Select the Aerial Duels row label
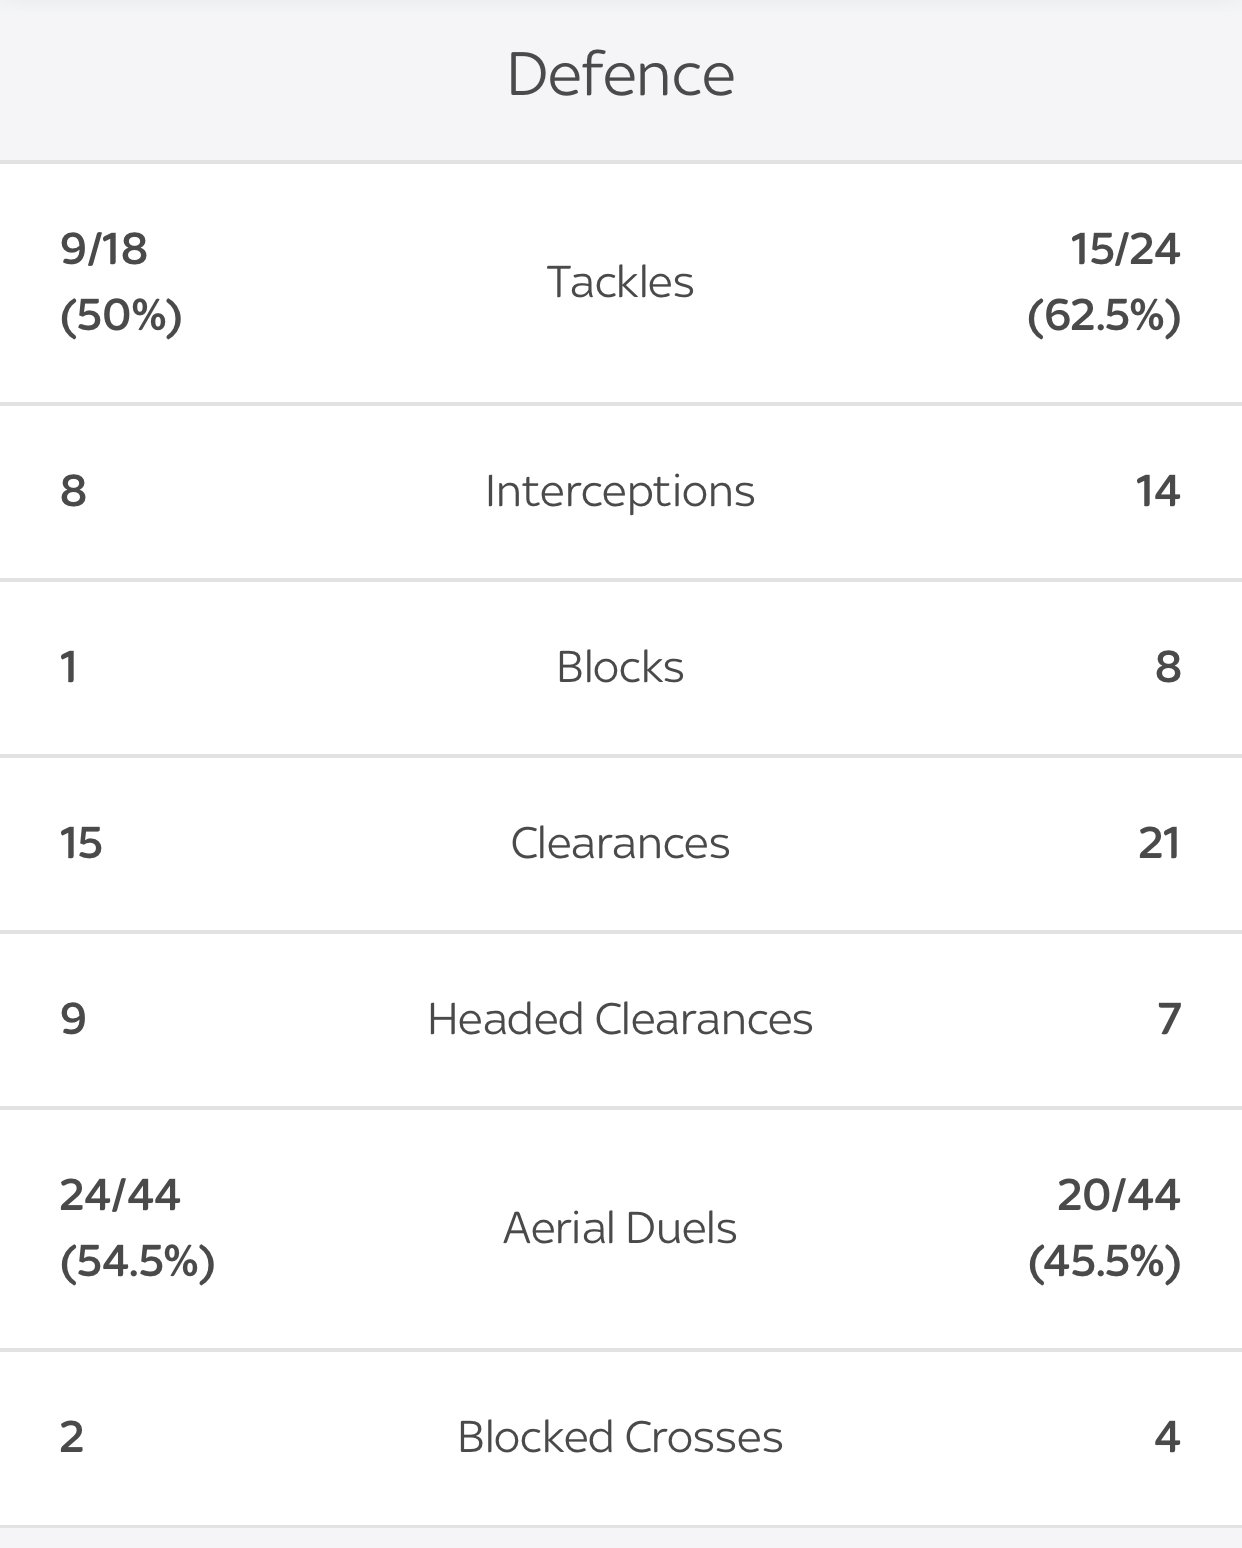 pyautogui.click(x=620, y=1228)
